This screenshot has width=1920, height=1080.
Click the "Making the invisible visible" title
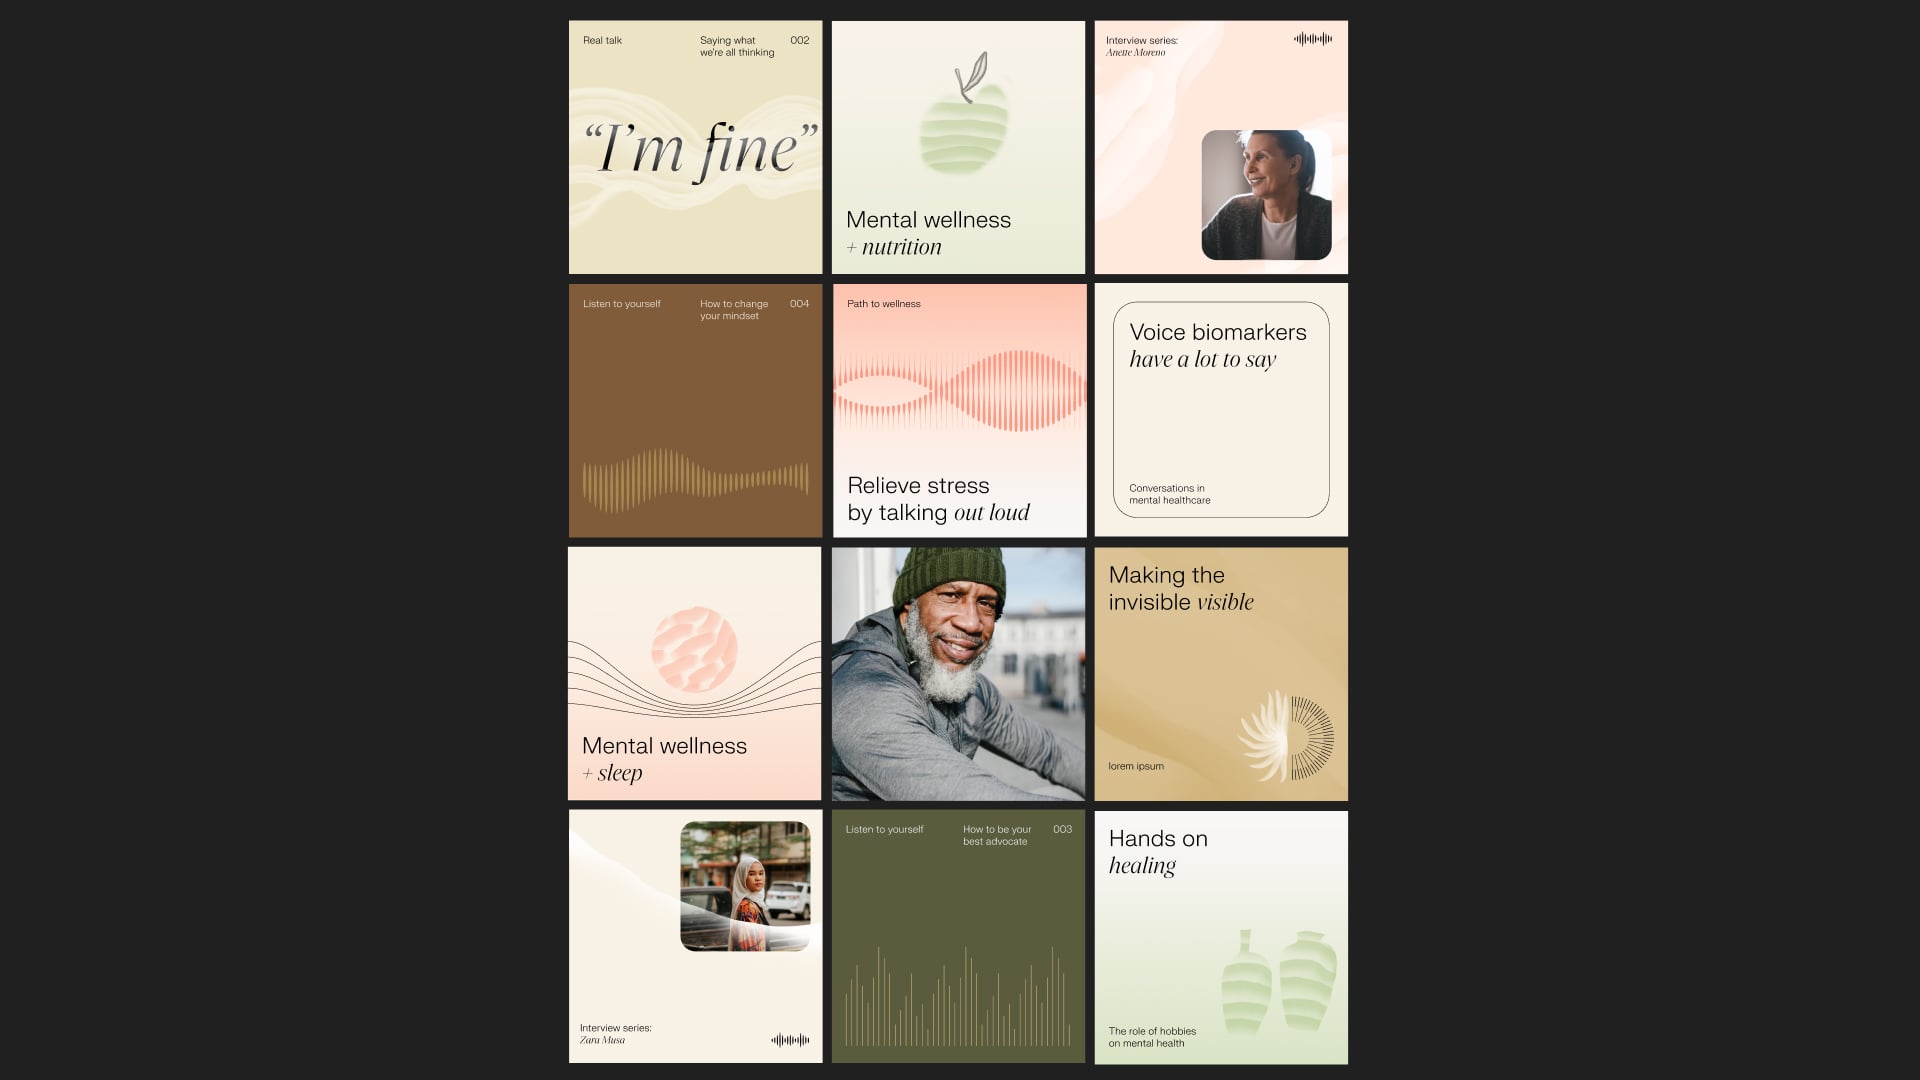click(1181, 588)
